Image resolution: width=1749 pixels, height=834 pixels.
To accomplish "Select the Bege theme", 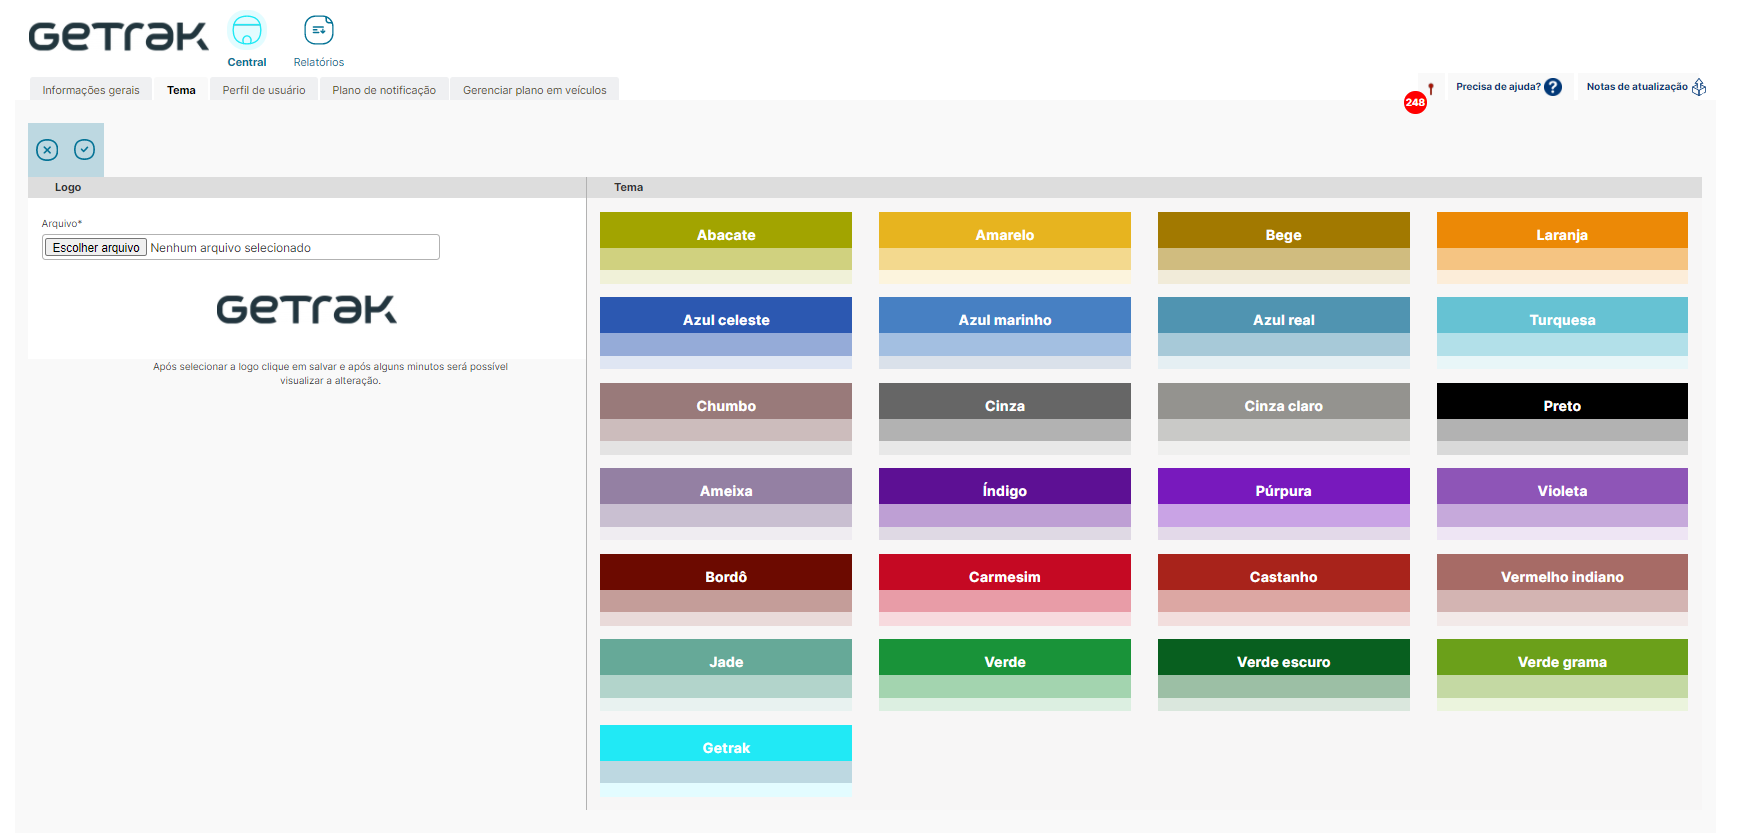I will click(x=1284, y=247).
